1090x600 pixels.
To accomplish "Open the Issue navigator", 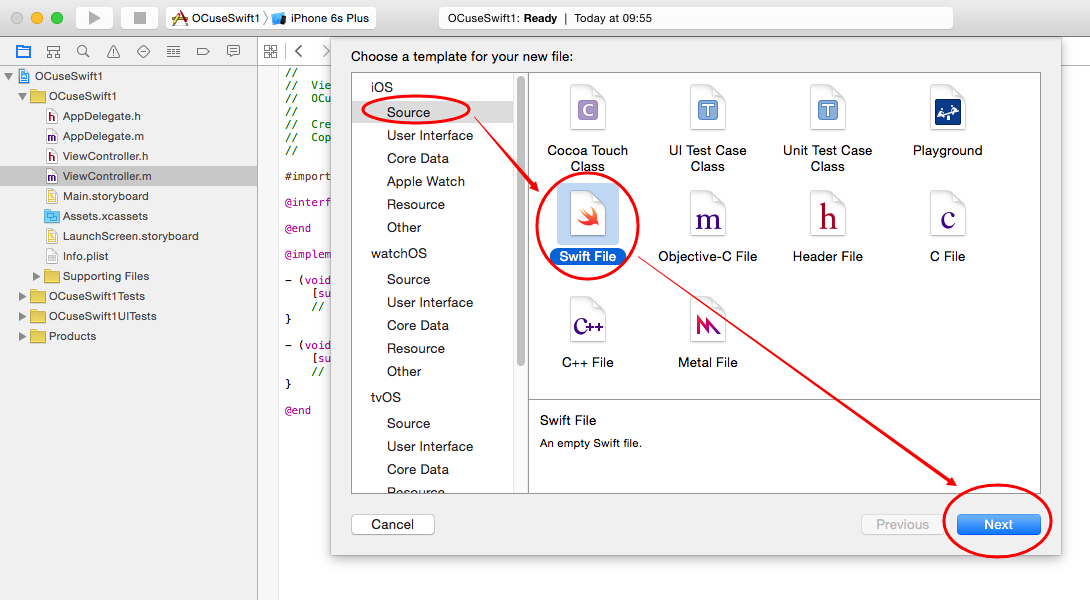I will [113, 51].
